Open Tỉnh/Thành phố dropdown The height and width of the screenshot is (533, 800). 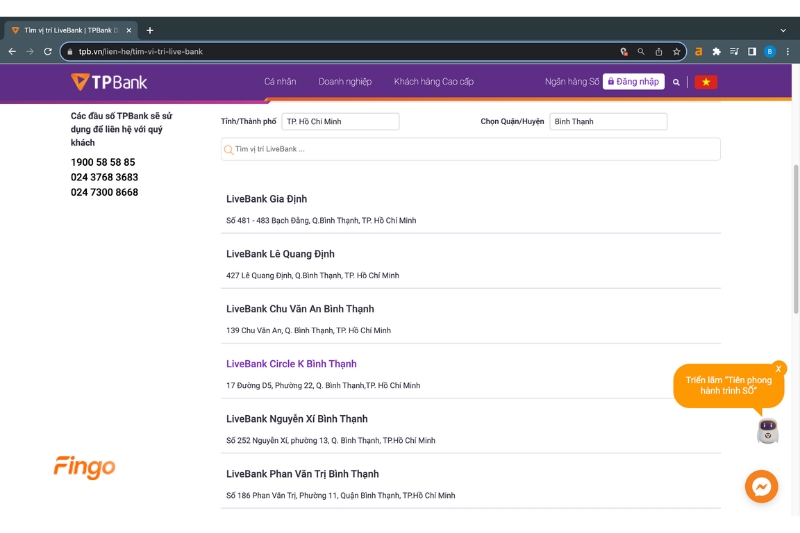pyautogui.click(x=340, y=121)
